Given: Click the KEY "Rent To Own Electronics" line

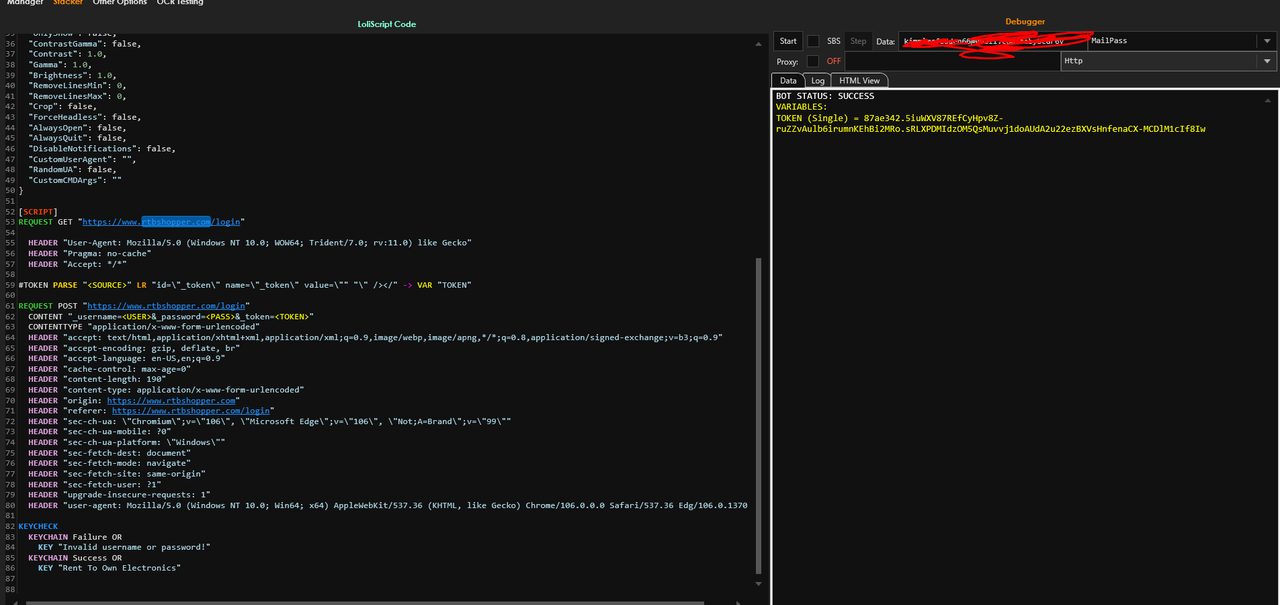Looking at the screenshot, I should 109,568.
